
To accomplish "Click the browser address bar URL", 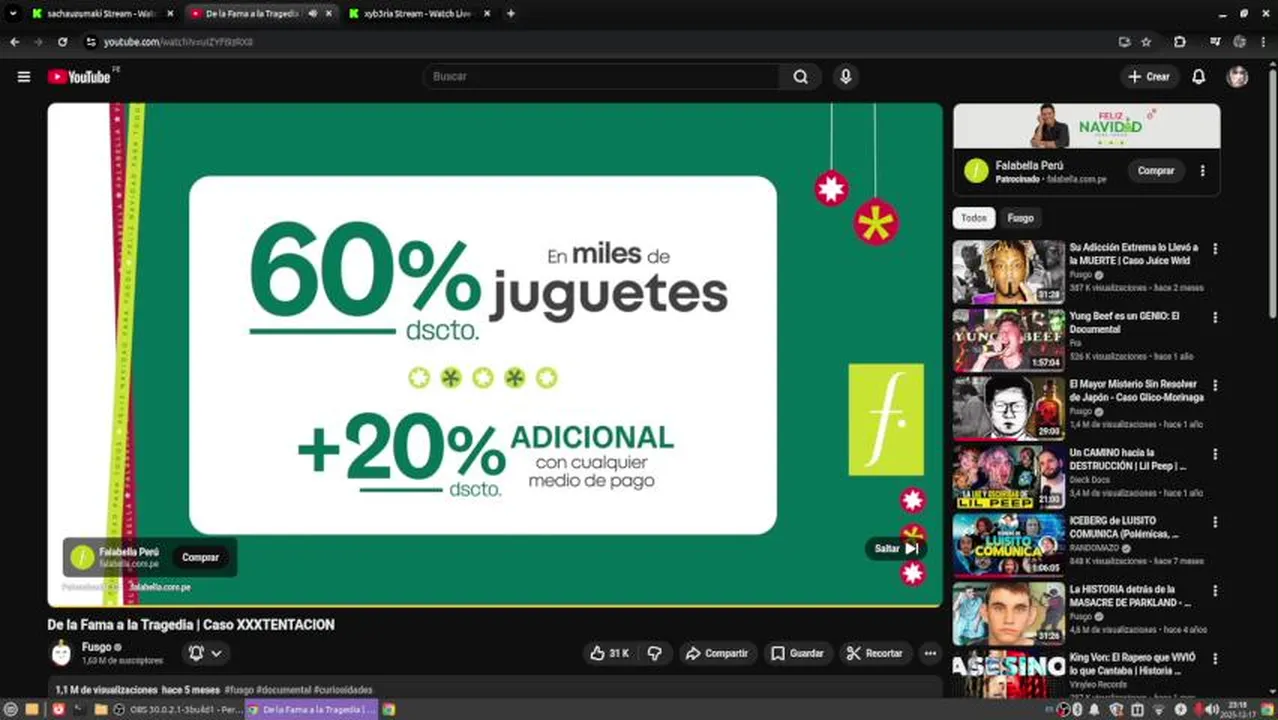I will point(178,42).
